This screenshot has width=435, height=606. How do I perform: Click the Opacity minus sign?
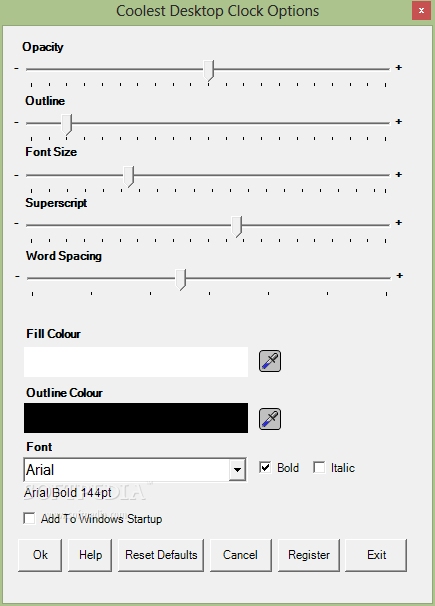click(x=16, y=68)
